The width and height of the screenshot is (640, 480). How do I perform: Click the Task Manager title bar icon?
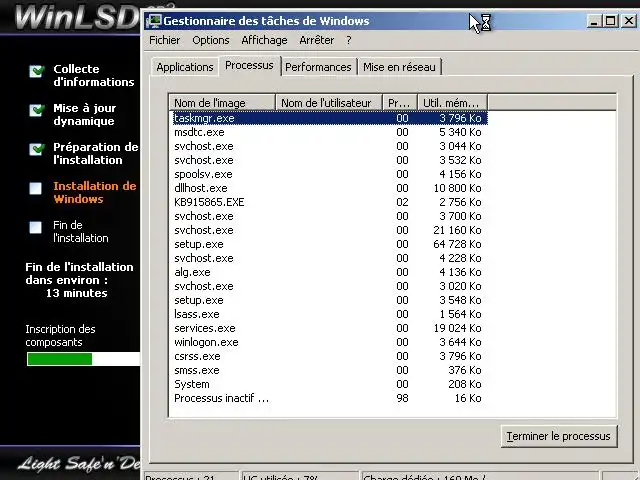point(154,21)
